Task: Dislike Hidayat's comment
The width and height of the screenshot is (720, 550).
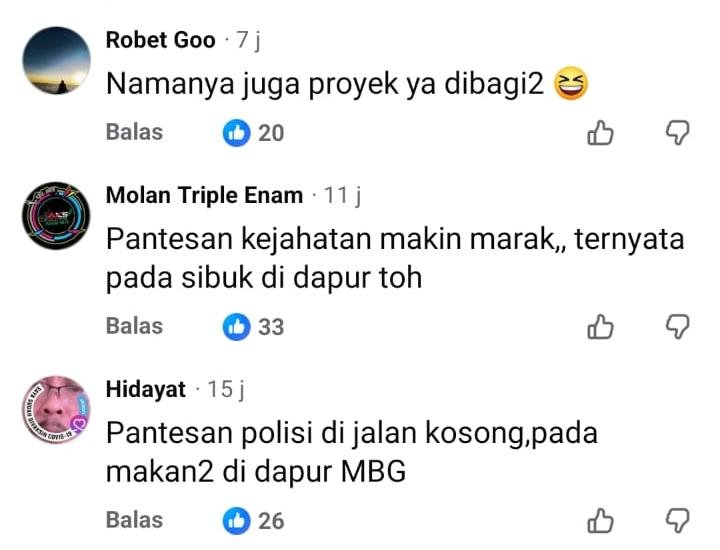Action: coord(678,521)
